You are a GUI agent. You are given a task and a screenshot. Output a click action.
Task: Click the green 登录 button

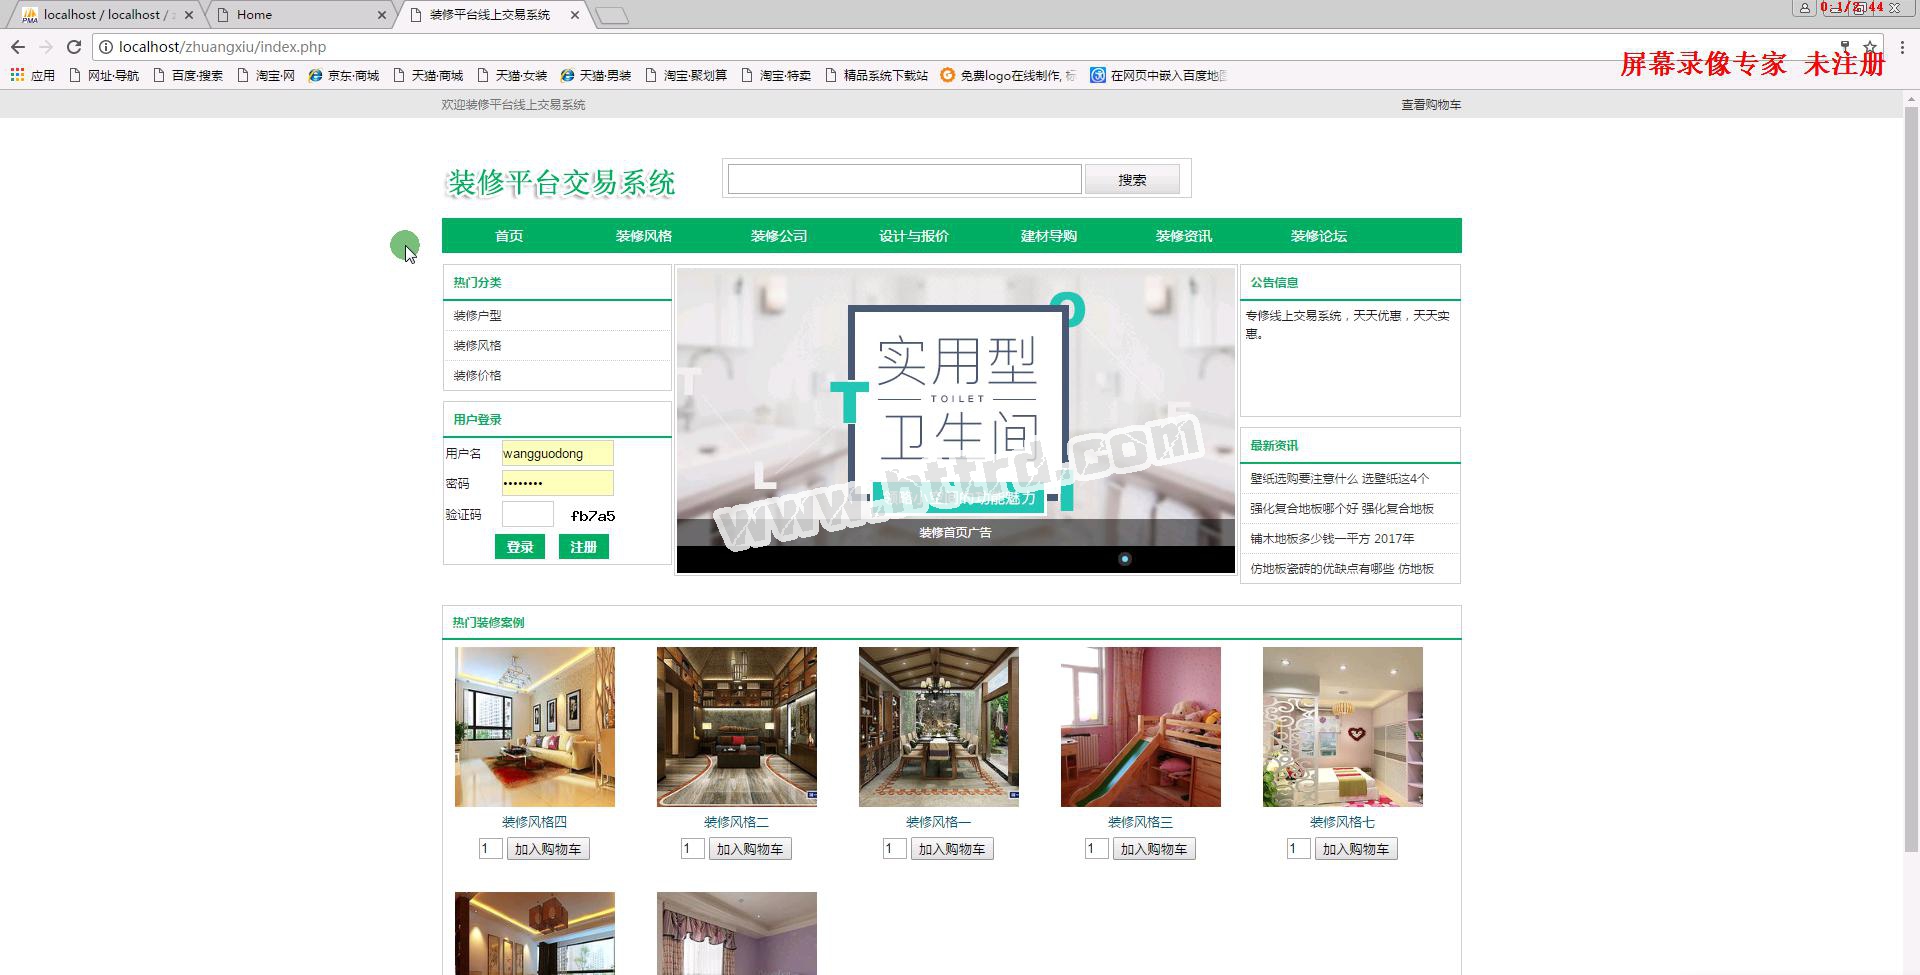(x=520, y=547)
